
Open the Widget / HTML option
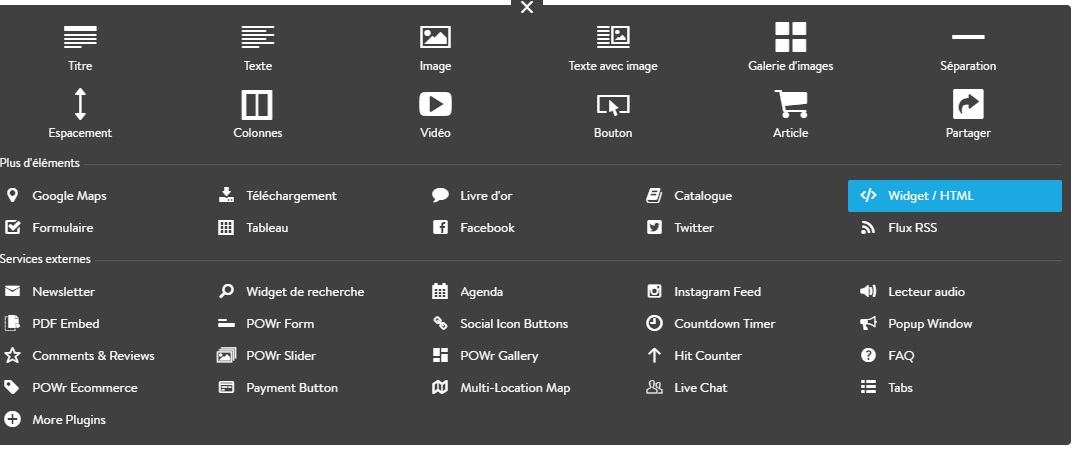click(x=954, y=196)
